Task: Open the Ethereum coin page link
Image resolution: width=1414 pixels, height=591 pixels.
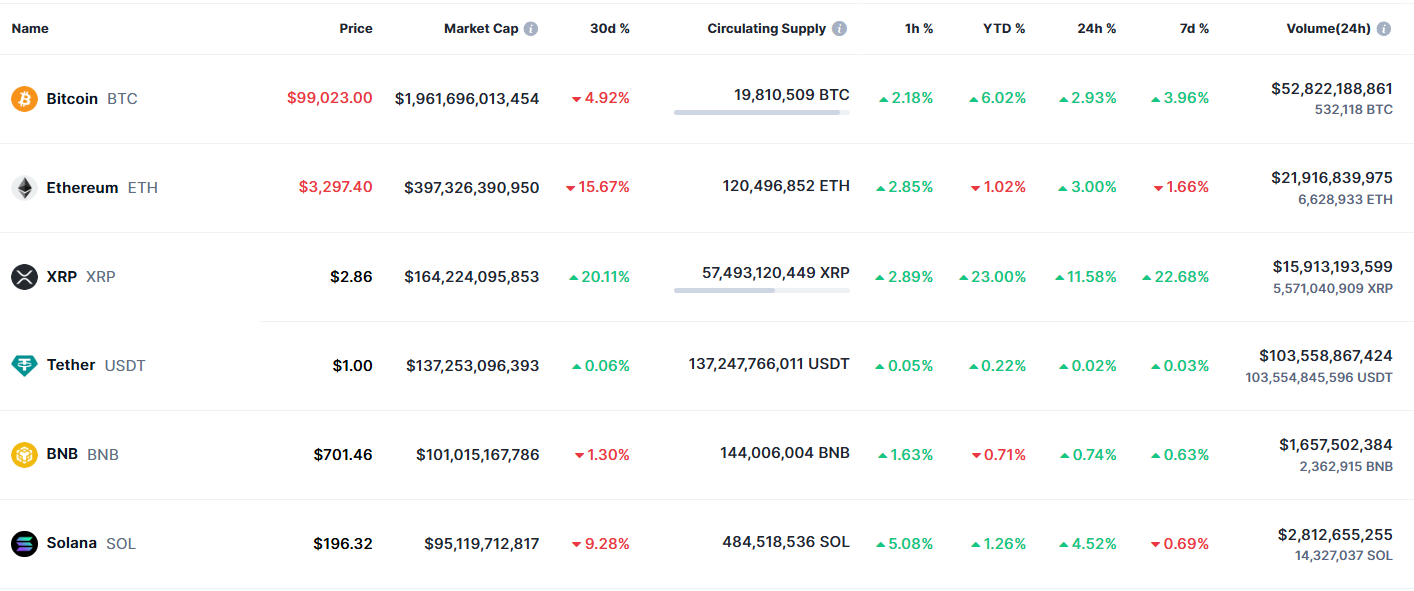Action: pos(82,187)
